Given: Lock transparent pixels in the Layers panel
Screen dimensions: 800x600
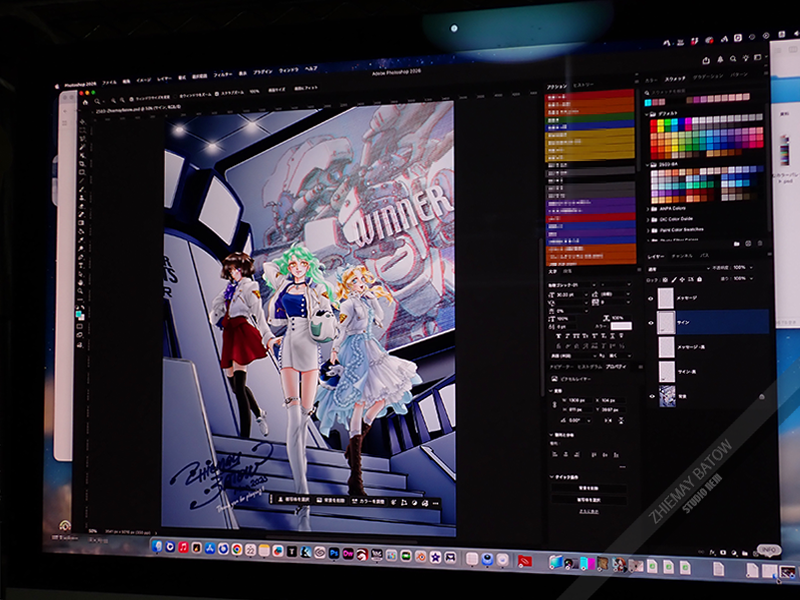Looking at the screenshot, I should point(665,280).
